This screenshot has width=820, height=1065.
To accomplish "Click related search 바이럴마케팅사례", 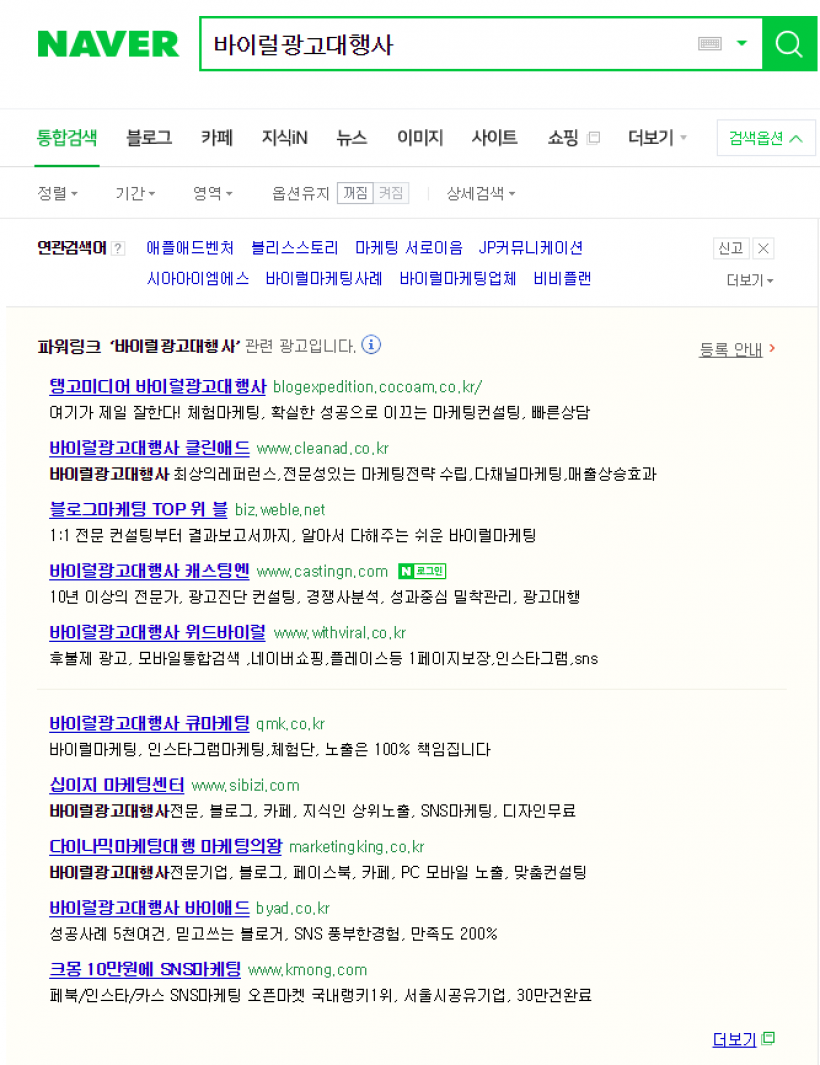I will [324, 278].
